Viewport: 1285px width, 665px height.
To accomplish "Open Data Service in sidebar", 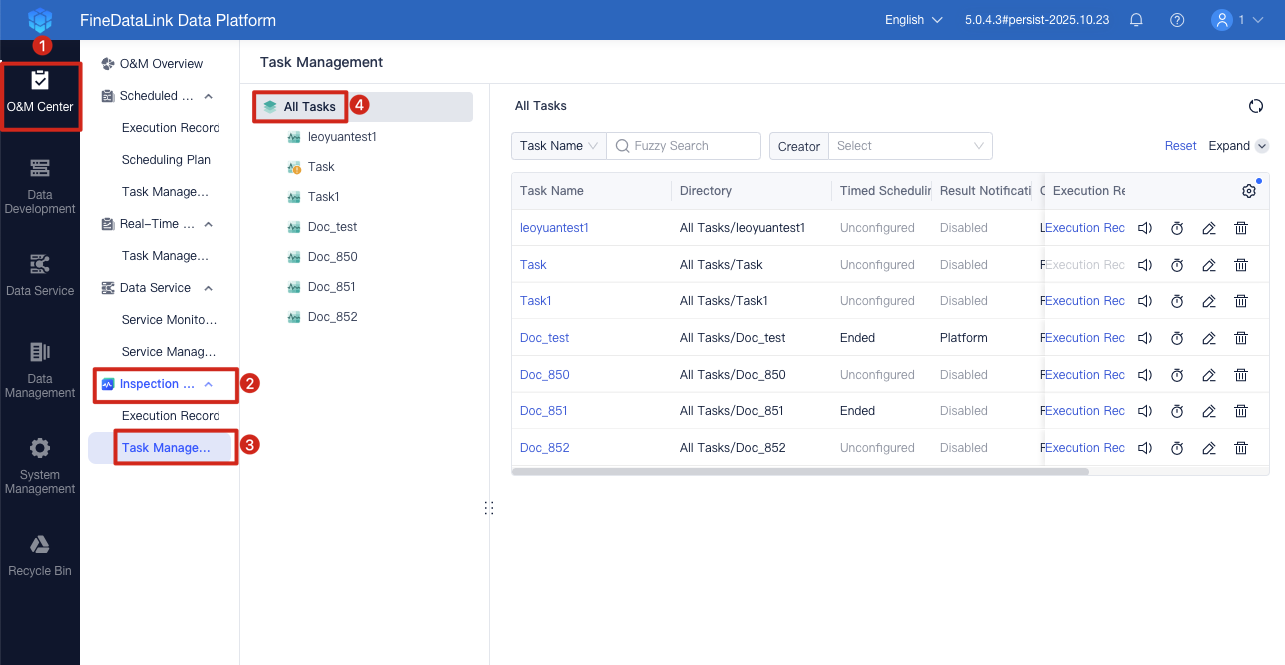I will [40, 276].
